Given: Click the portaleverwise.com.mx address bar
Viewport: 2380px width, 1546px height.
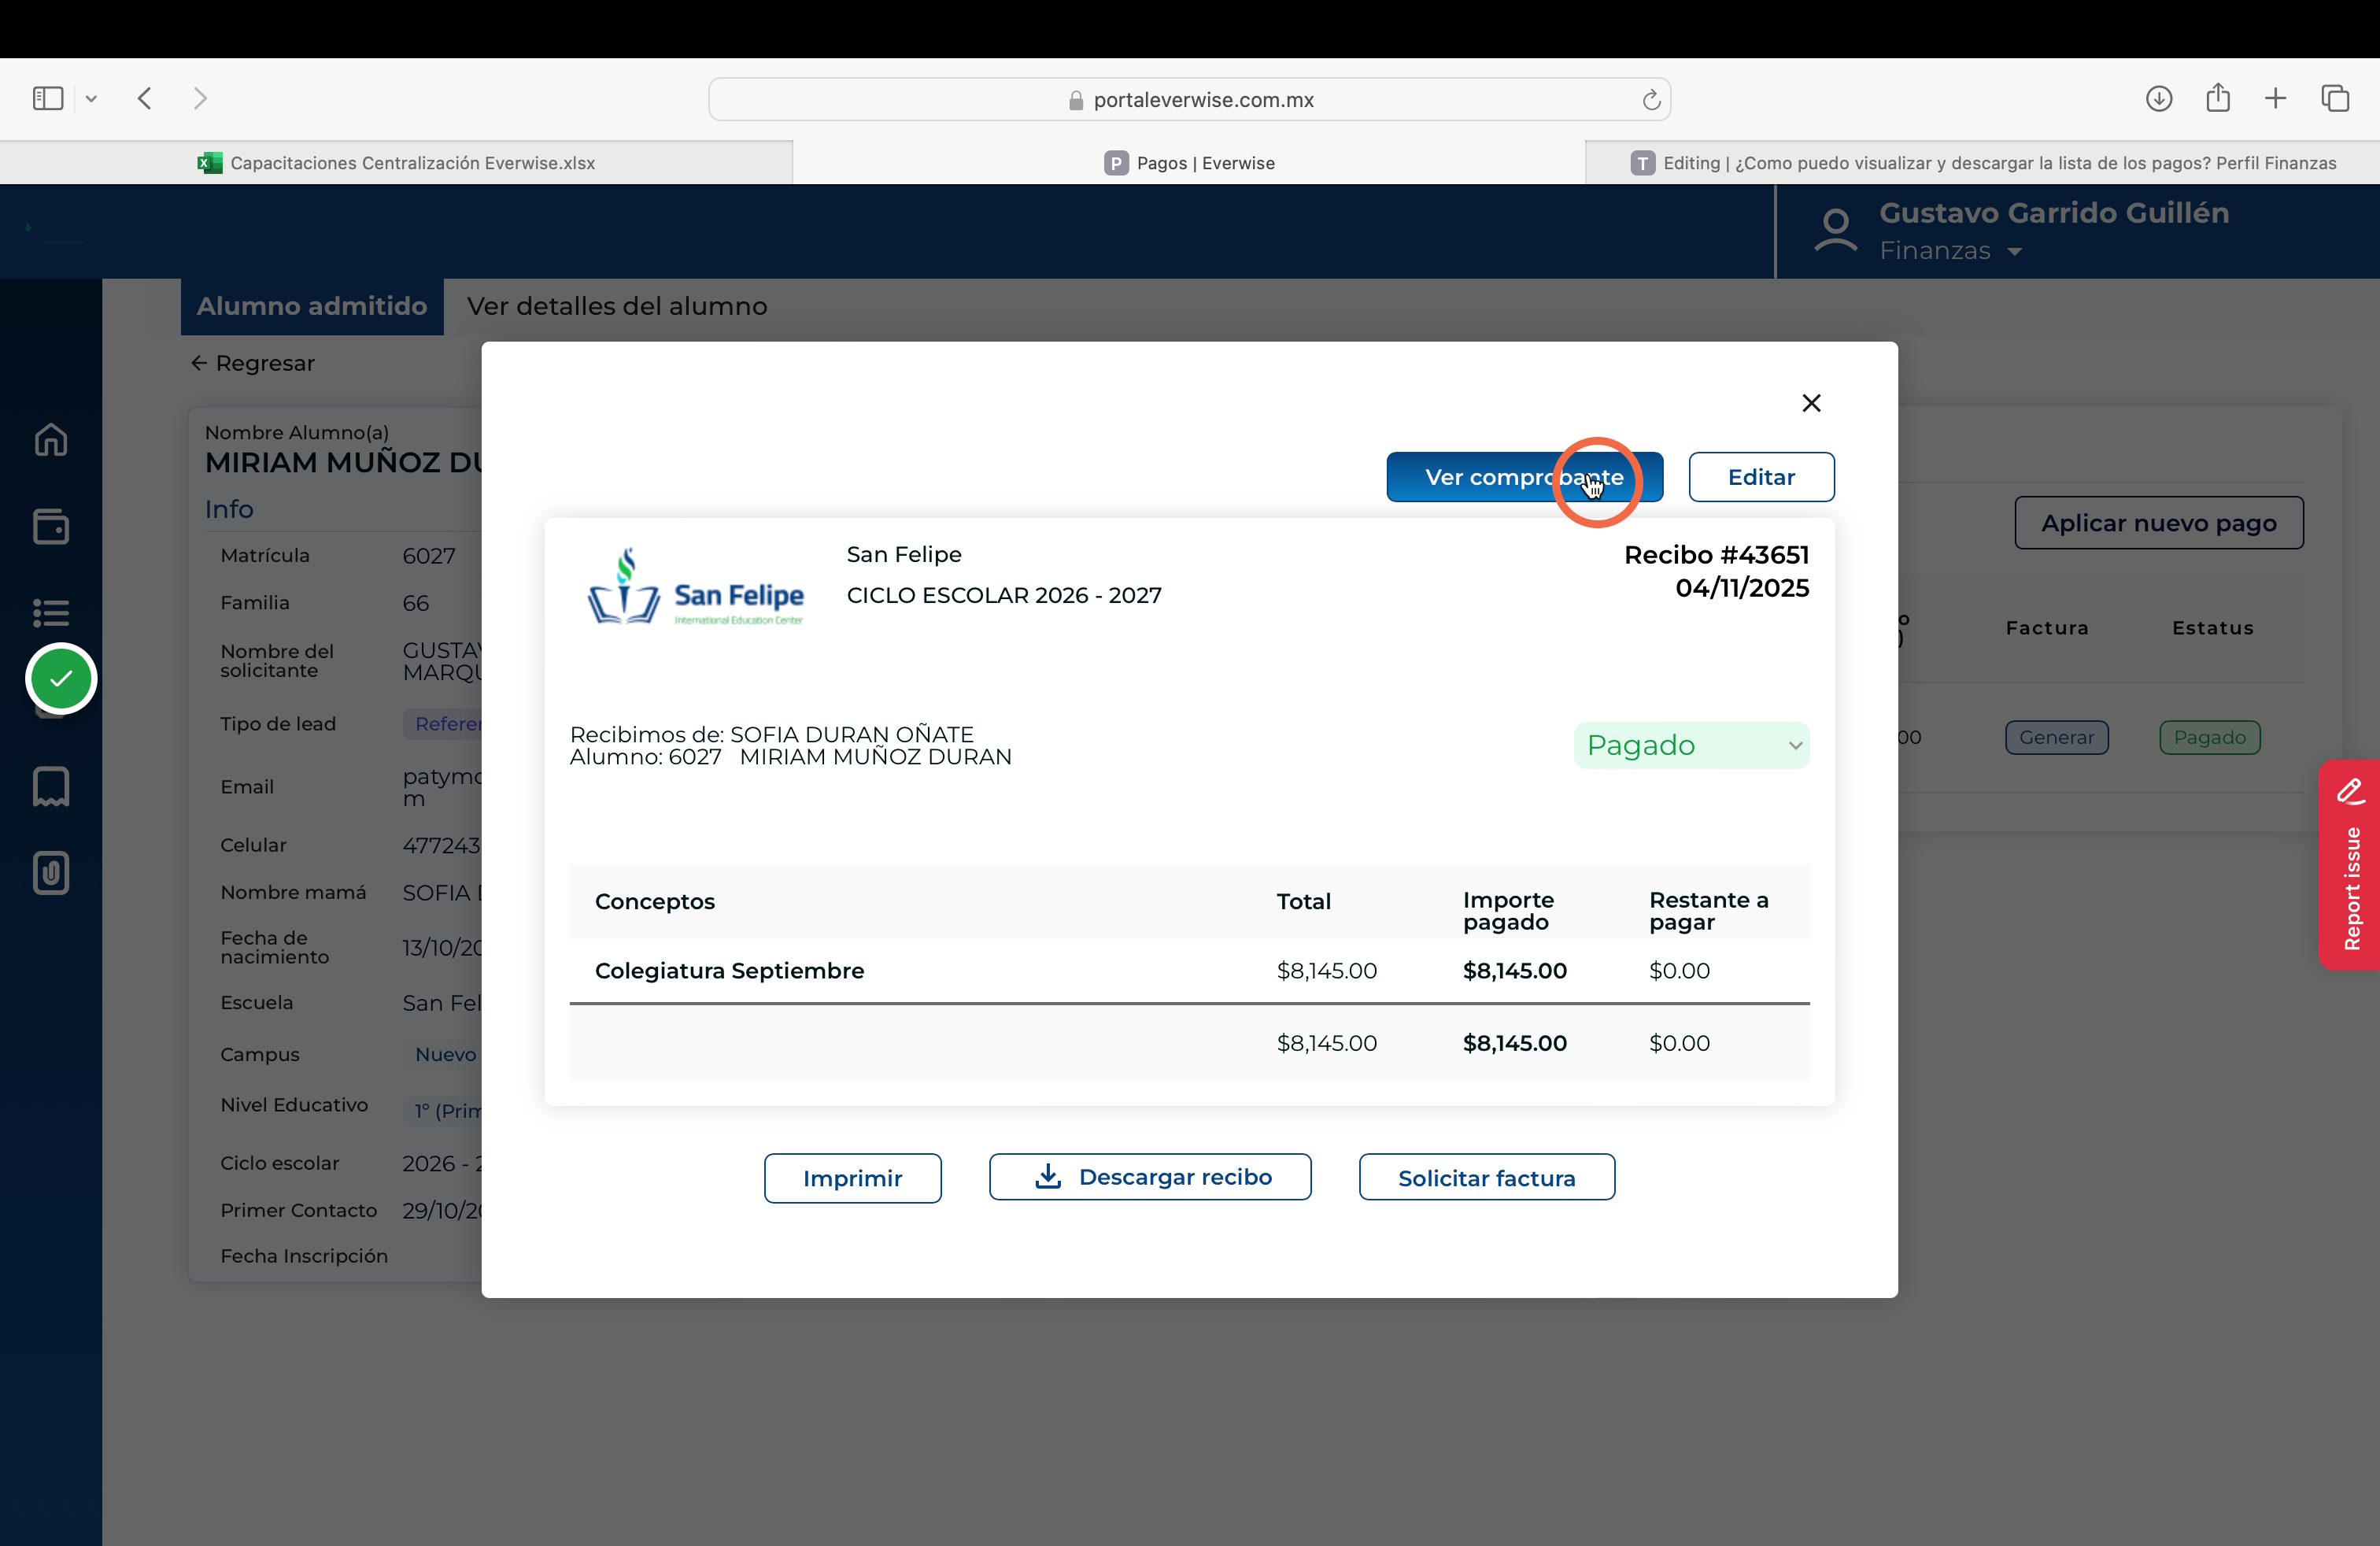Looking at the screenshot, I should [1189, 99].
